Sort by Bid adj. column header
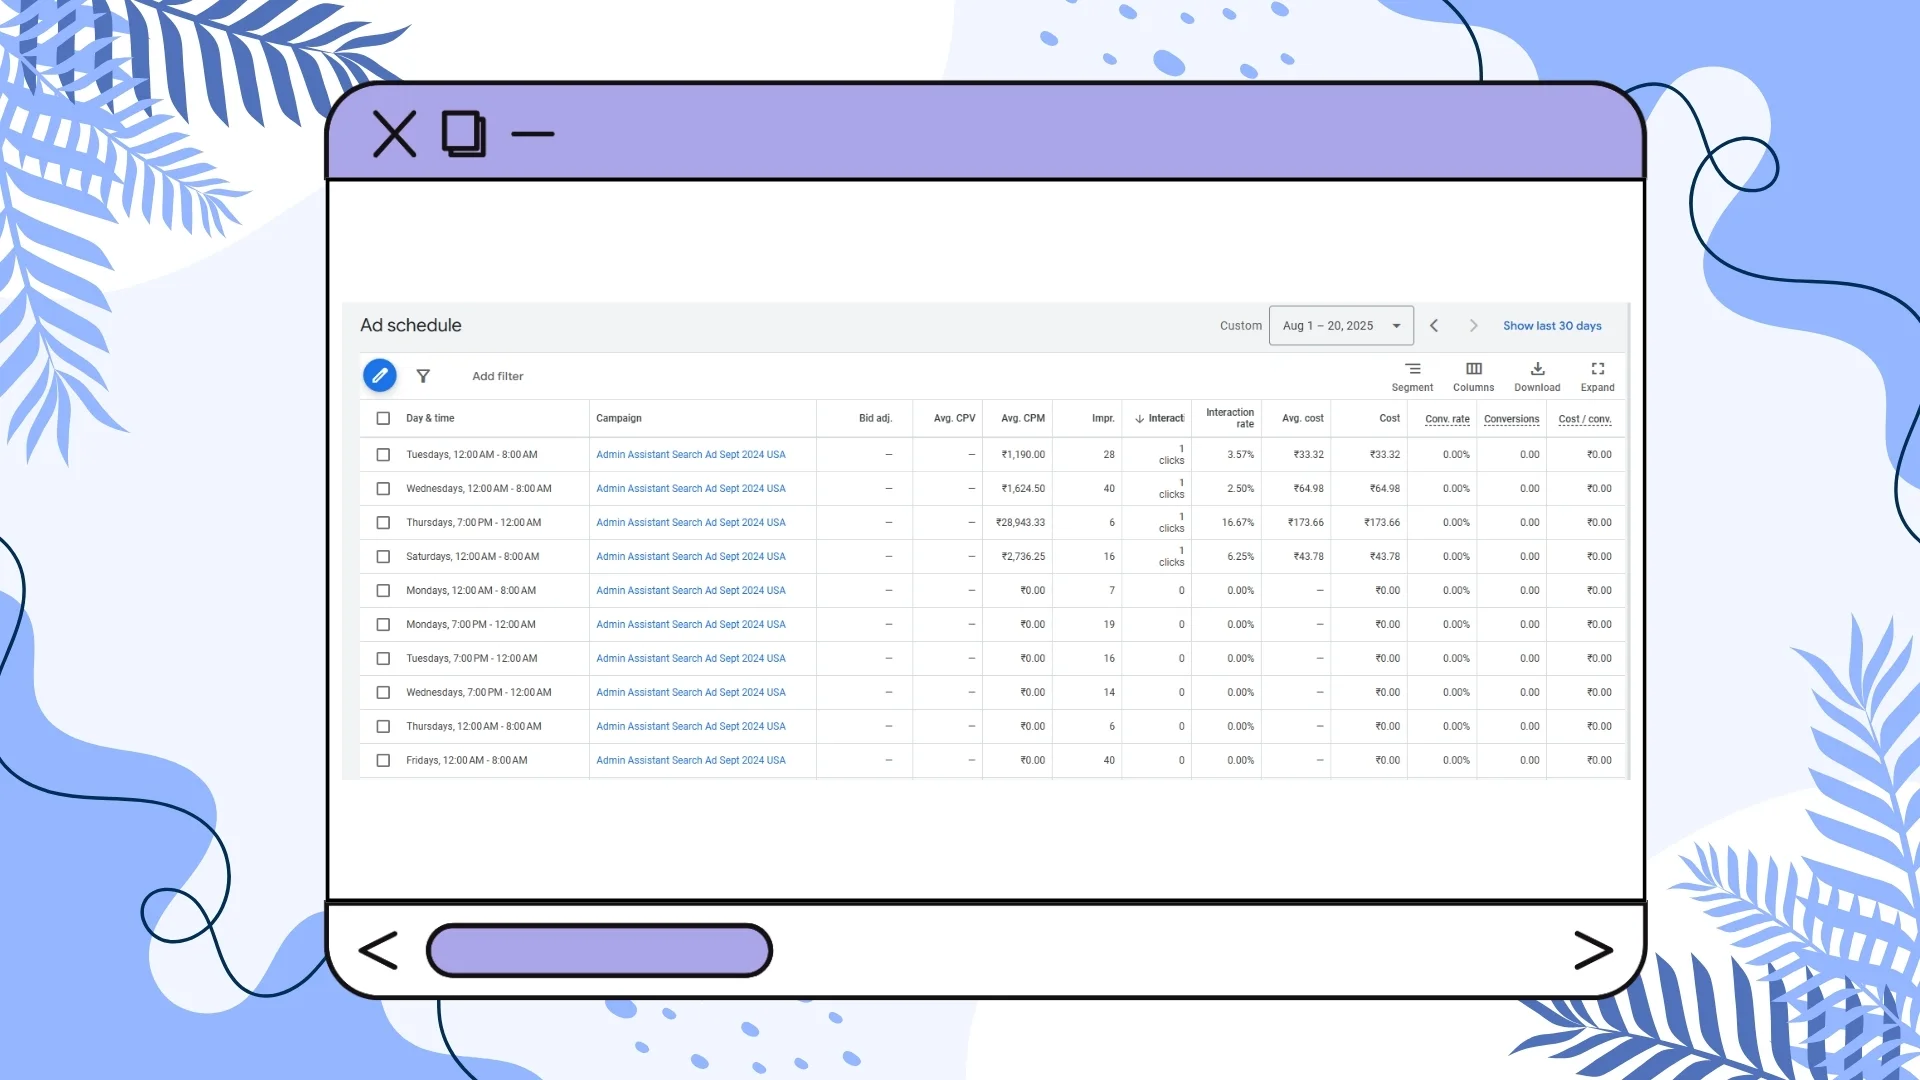 875,418
